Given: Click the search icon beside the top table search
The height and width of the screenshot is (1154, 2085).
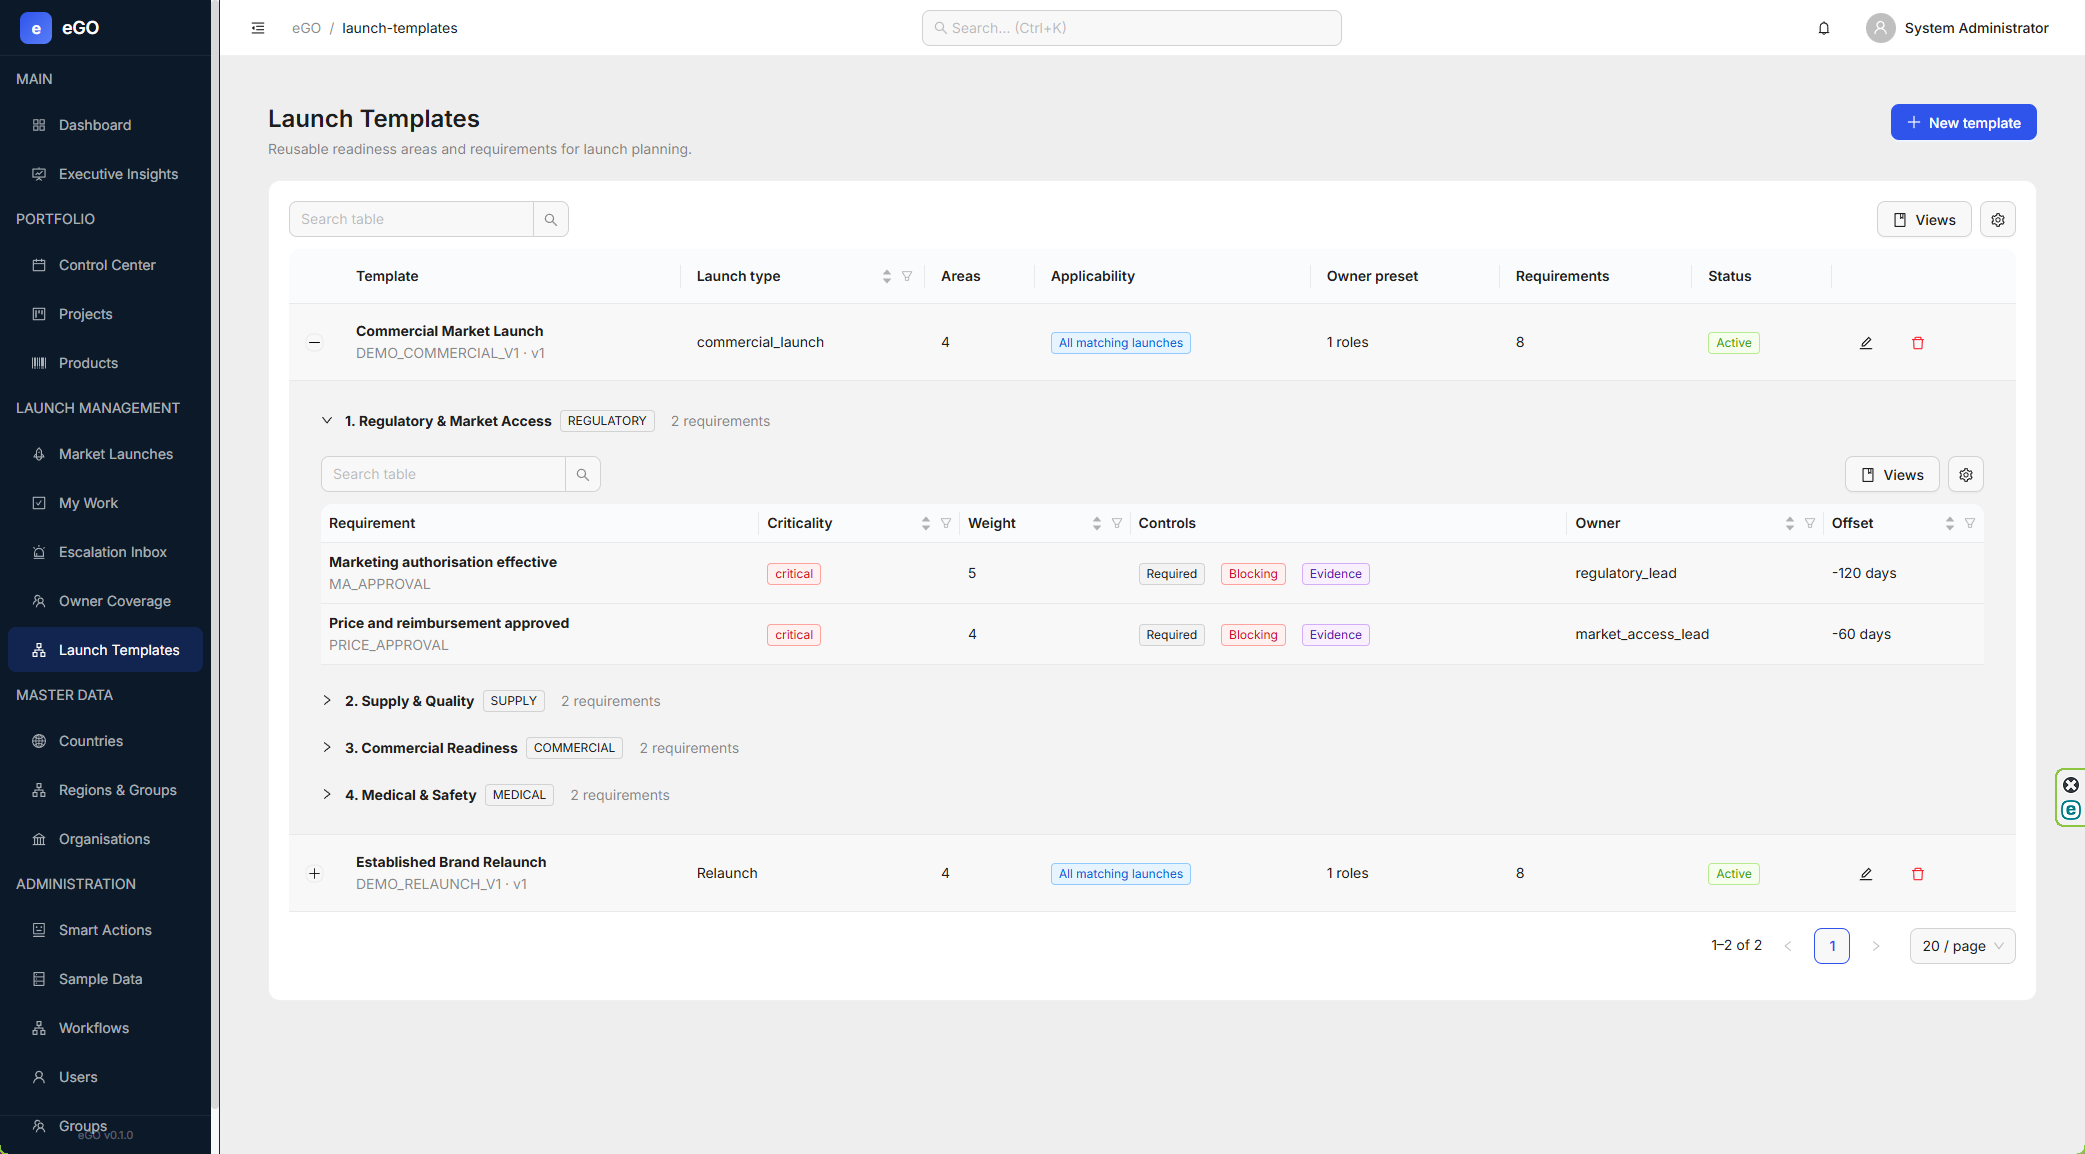Looking at the screenshot, I should [x=551, y=219].
